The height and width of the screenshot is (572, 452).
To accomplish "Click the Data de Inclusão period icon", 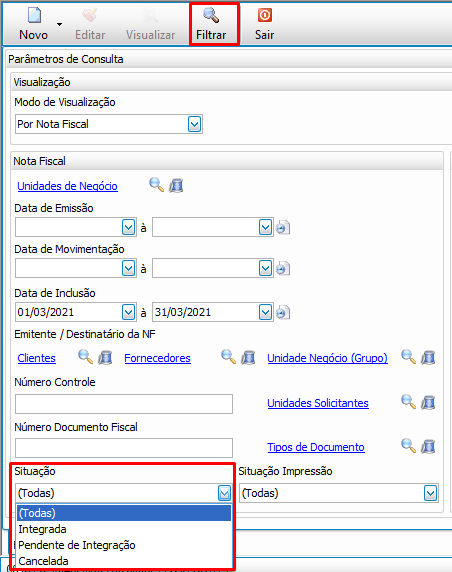I will coord(283,313).
